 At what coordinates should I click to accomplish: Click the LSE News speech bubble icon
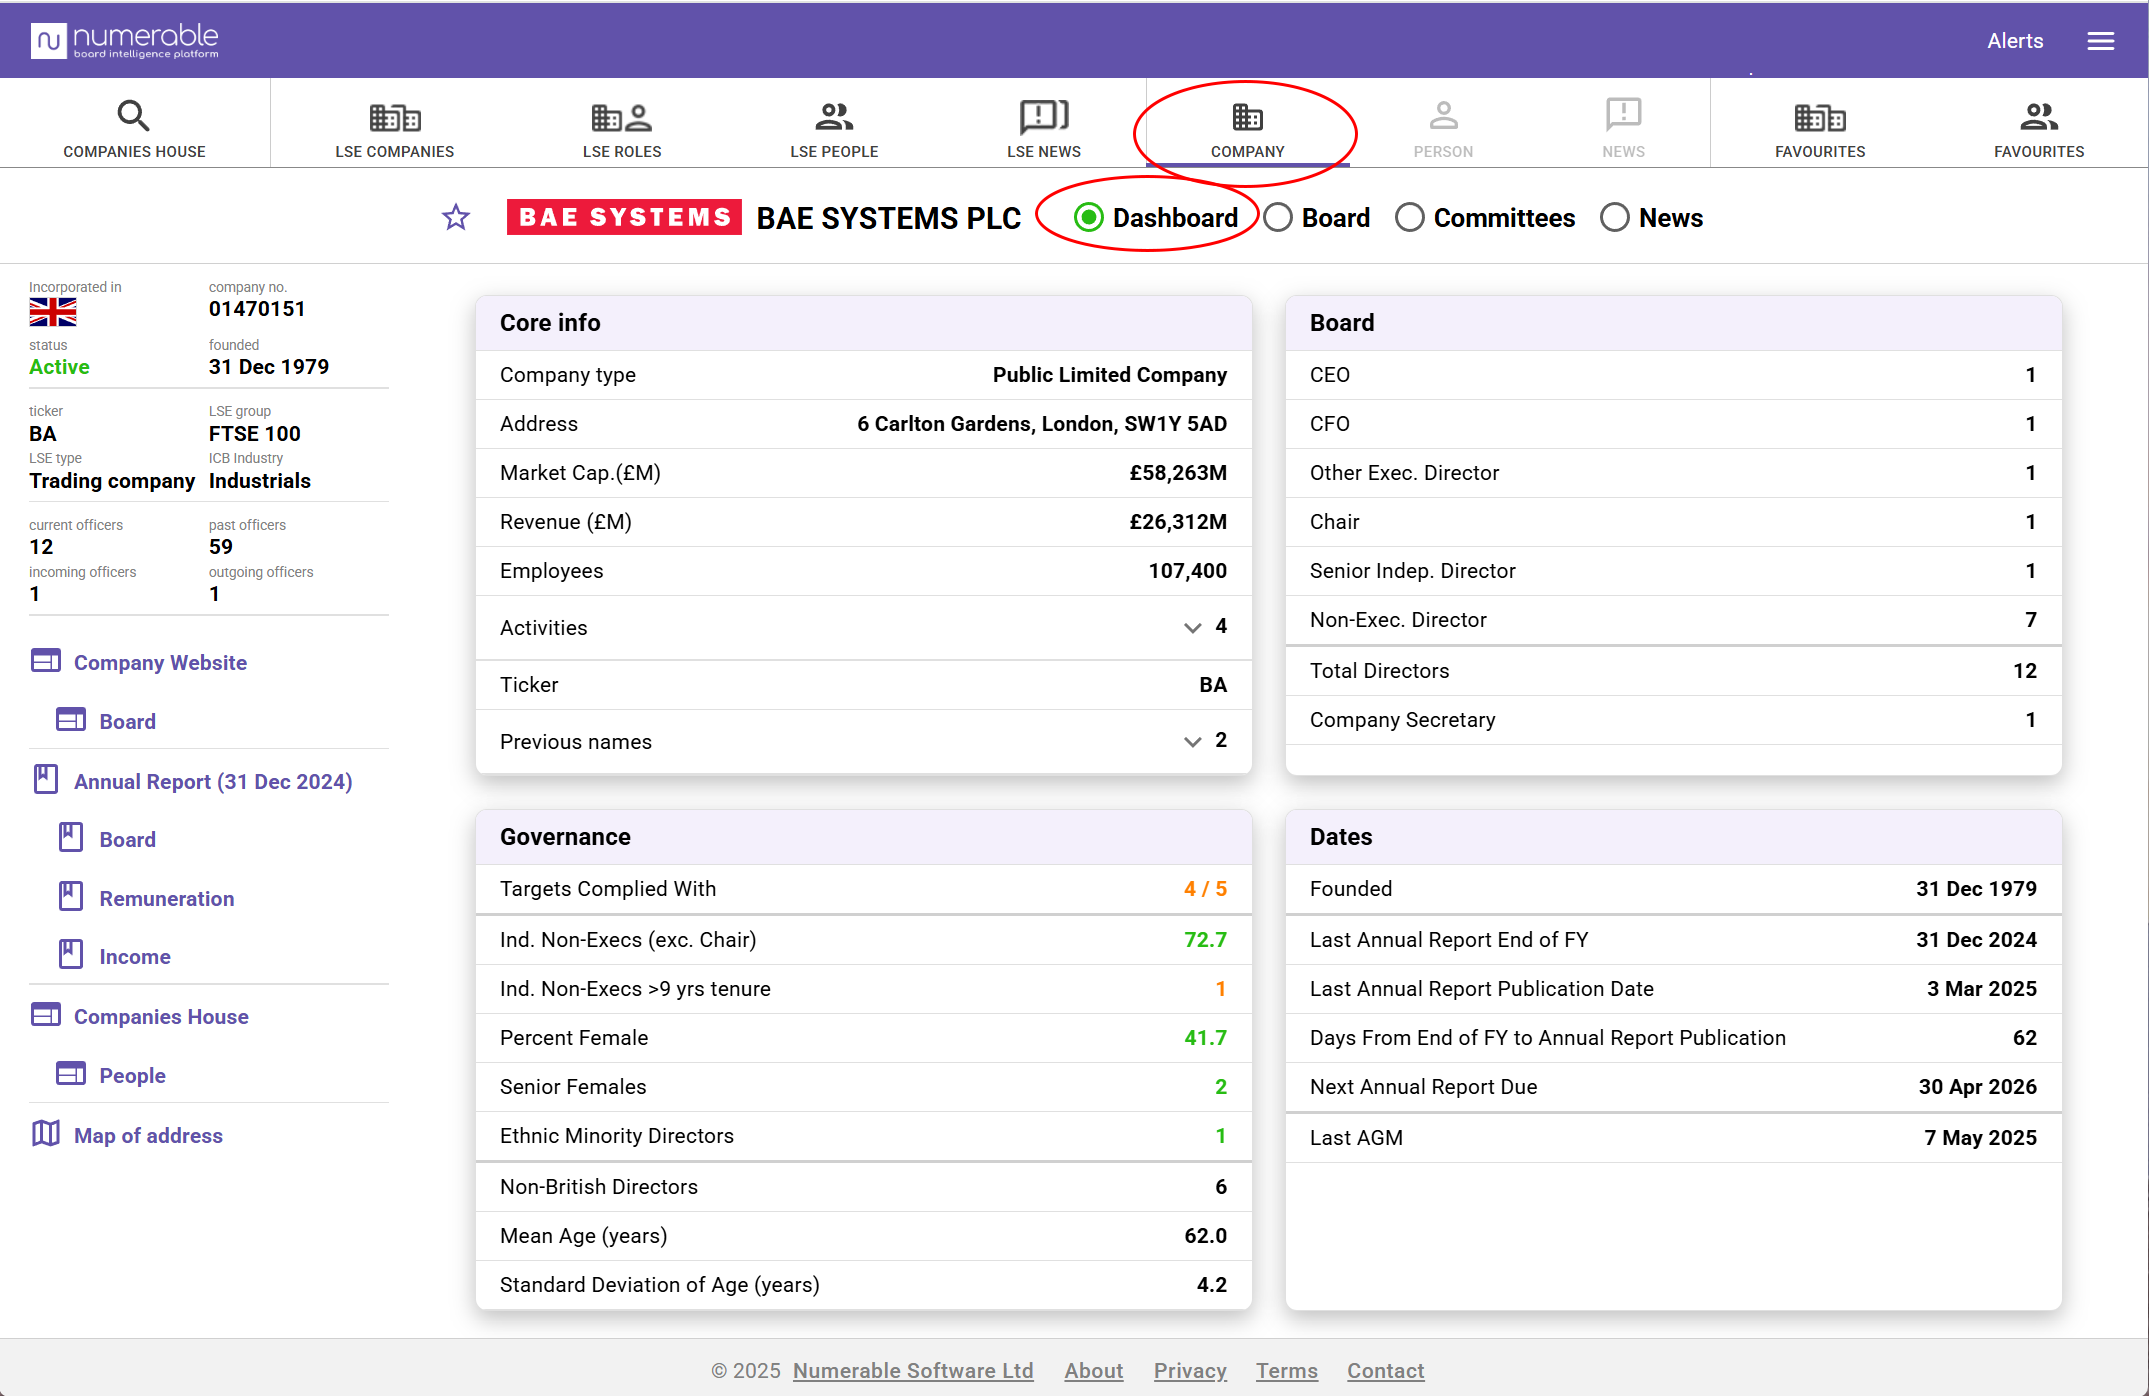(1043, 116)
